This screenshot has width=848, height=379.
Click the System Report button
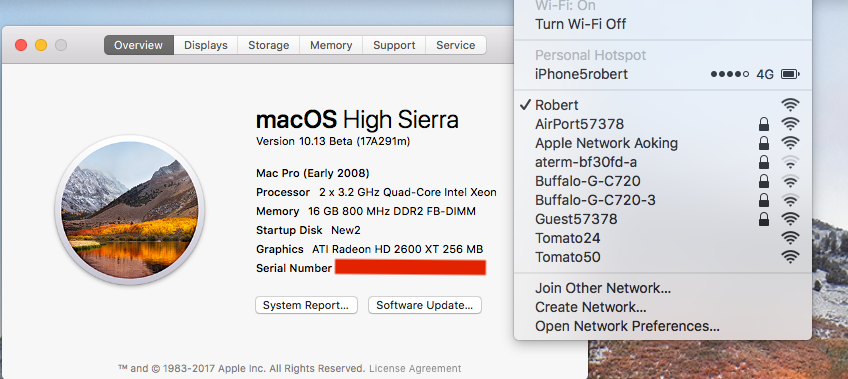[x=306, y=305]
